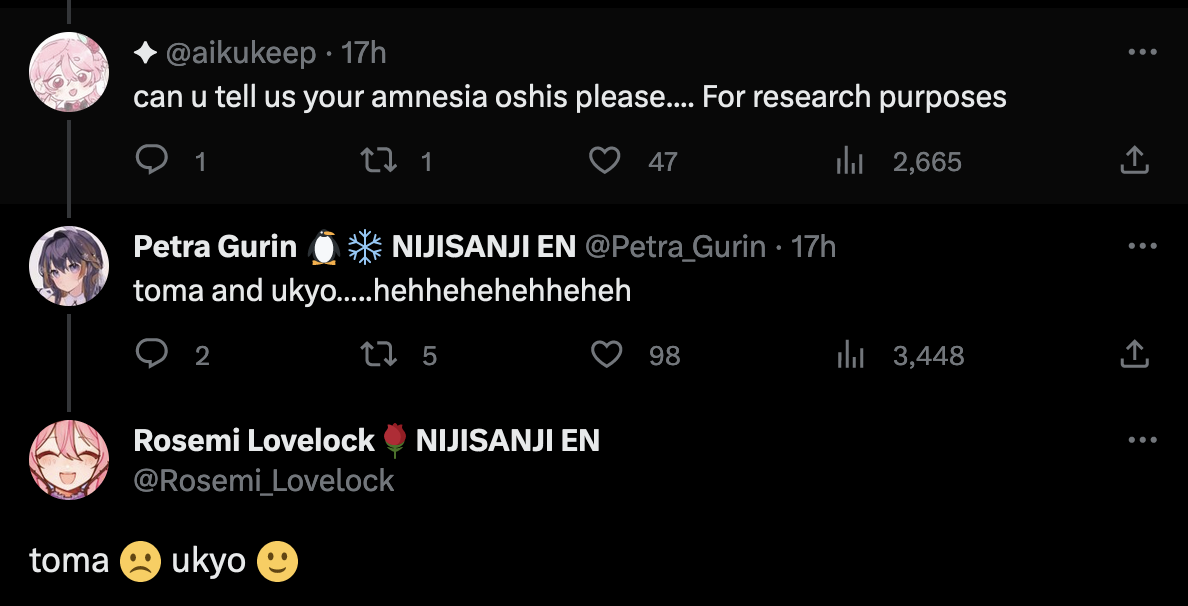Viewport: 1188px width, 606px height.
Task: Like Petra Gurin's tweet
Action: point(606,354)
